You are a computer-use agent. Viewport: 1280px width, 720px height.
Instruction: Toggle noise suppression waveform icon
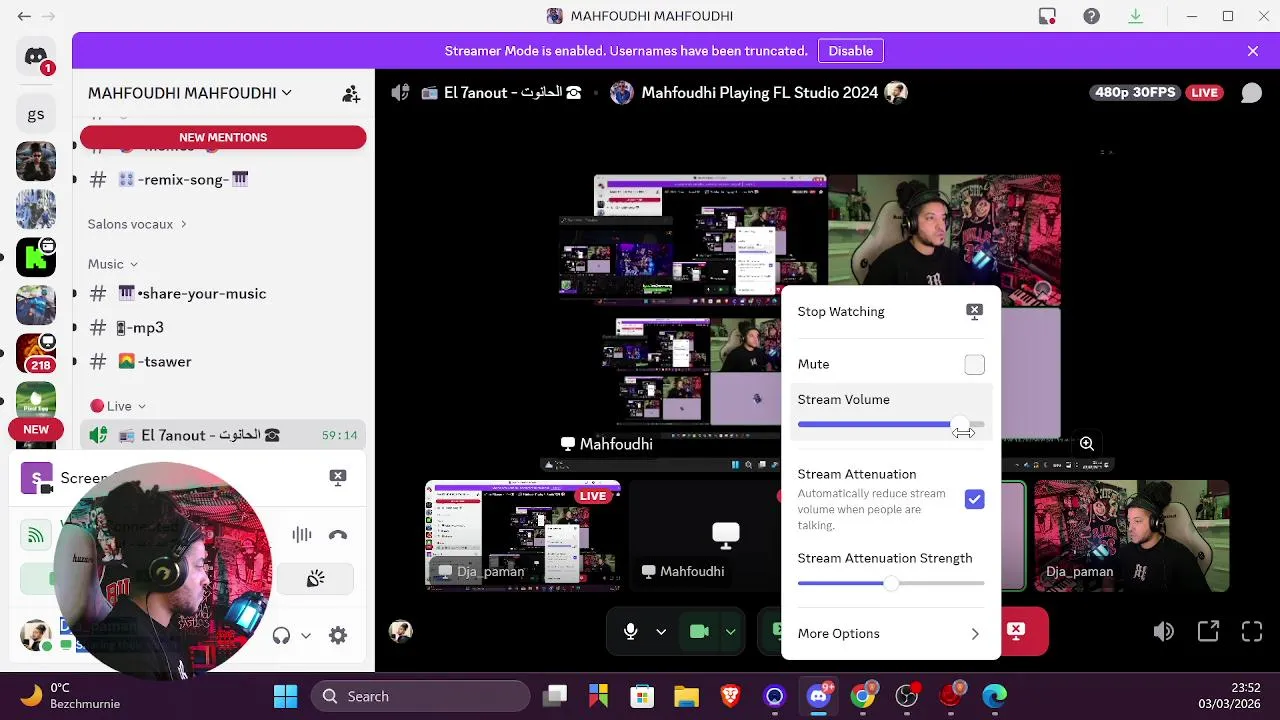pos(301,535)
